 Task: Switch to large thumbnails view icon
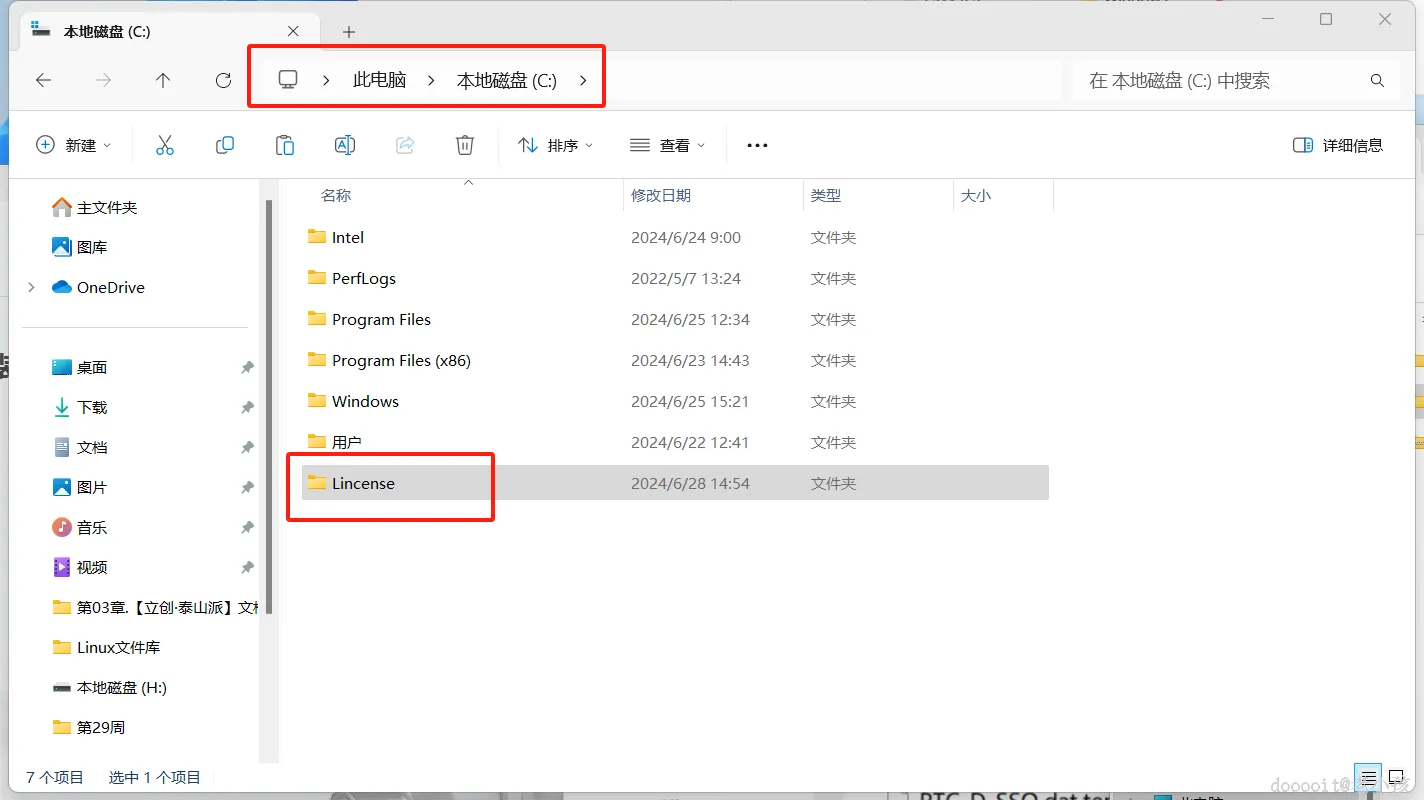[1396, 777]
